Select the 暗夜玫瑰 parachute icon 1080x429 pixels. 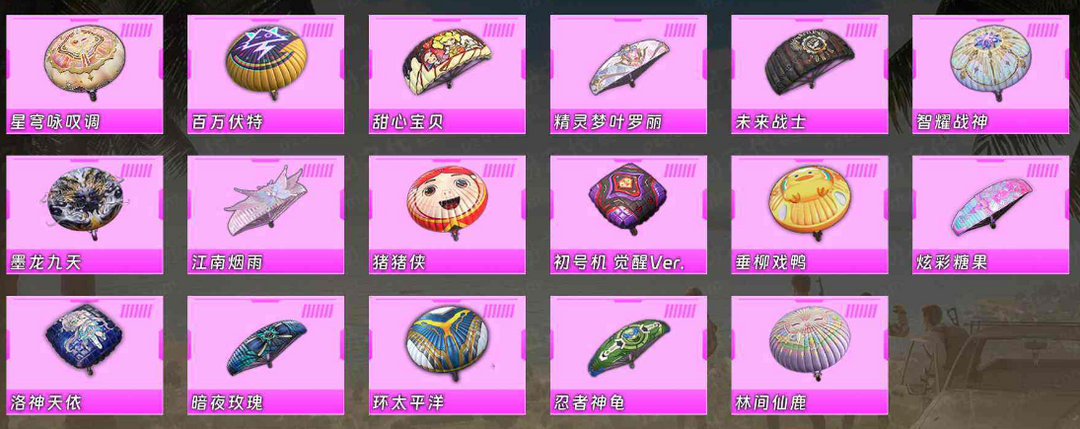point(266,355)
